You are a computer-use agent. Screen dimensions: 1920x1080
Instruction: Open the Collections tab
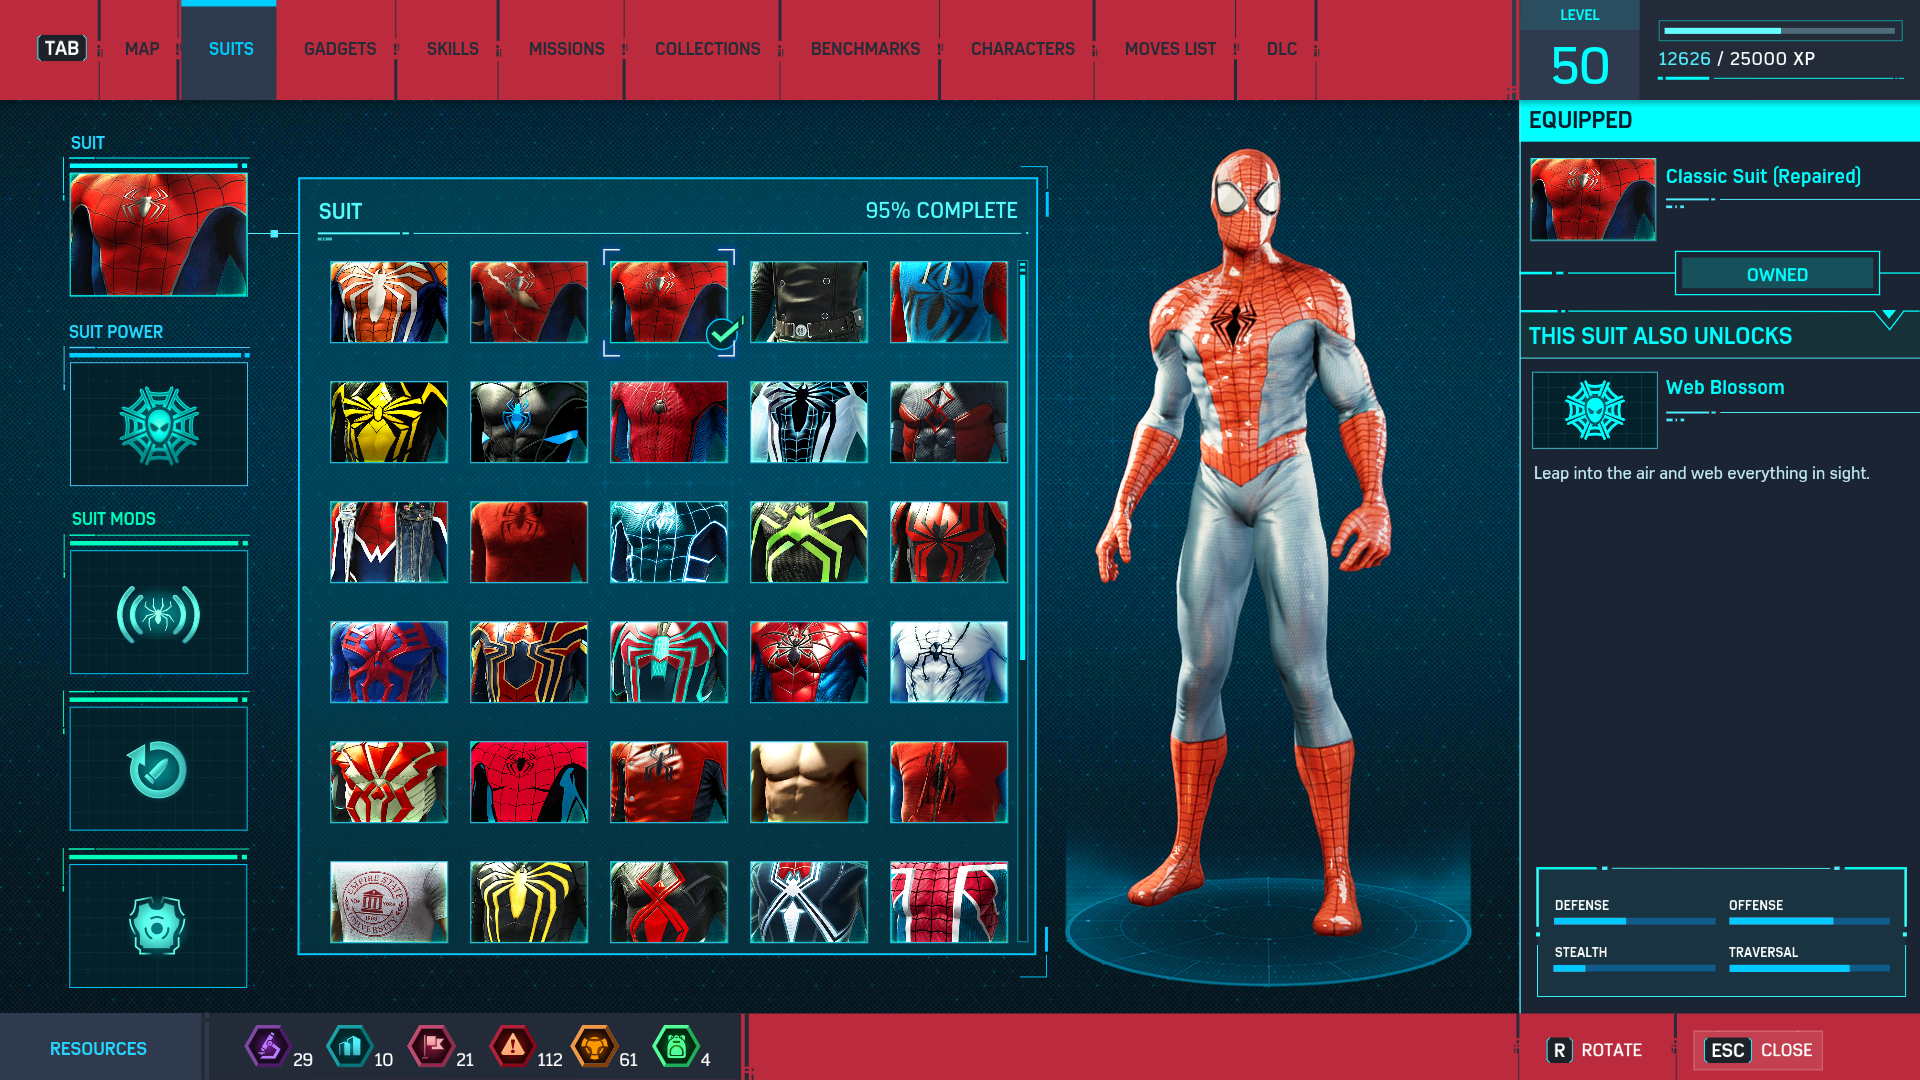tap(707, 49)
